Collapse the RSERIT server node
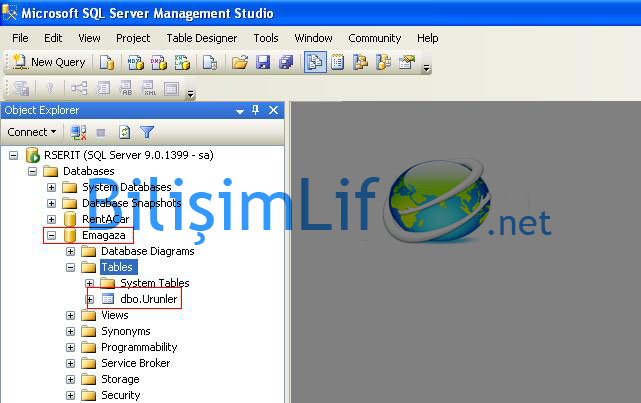The width and height of the screenshot is (641, 403). click(13, 155)
